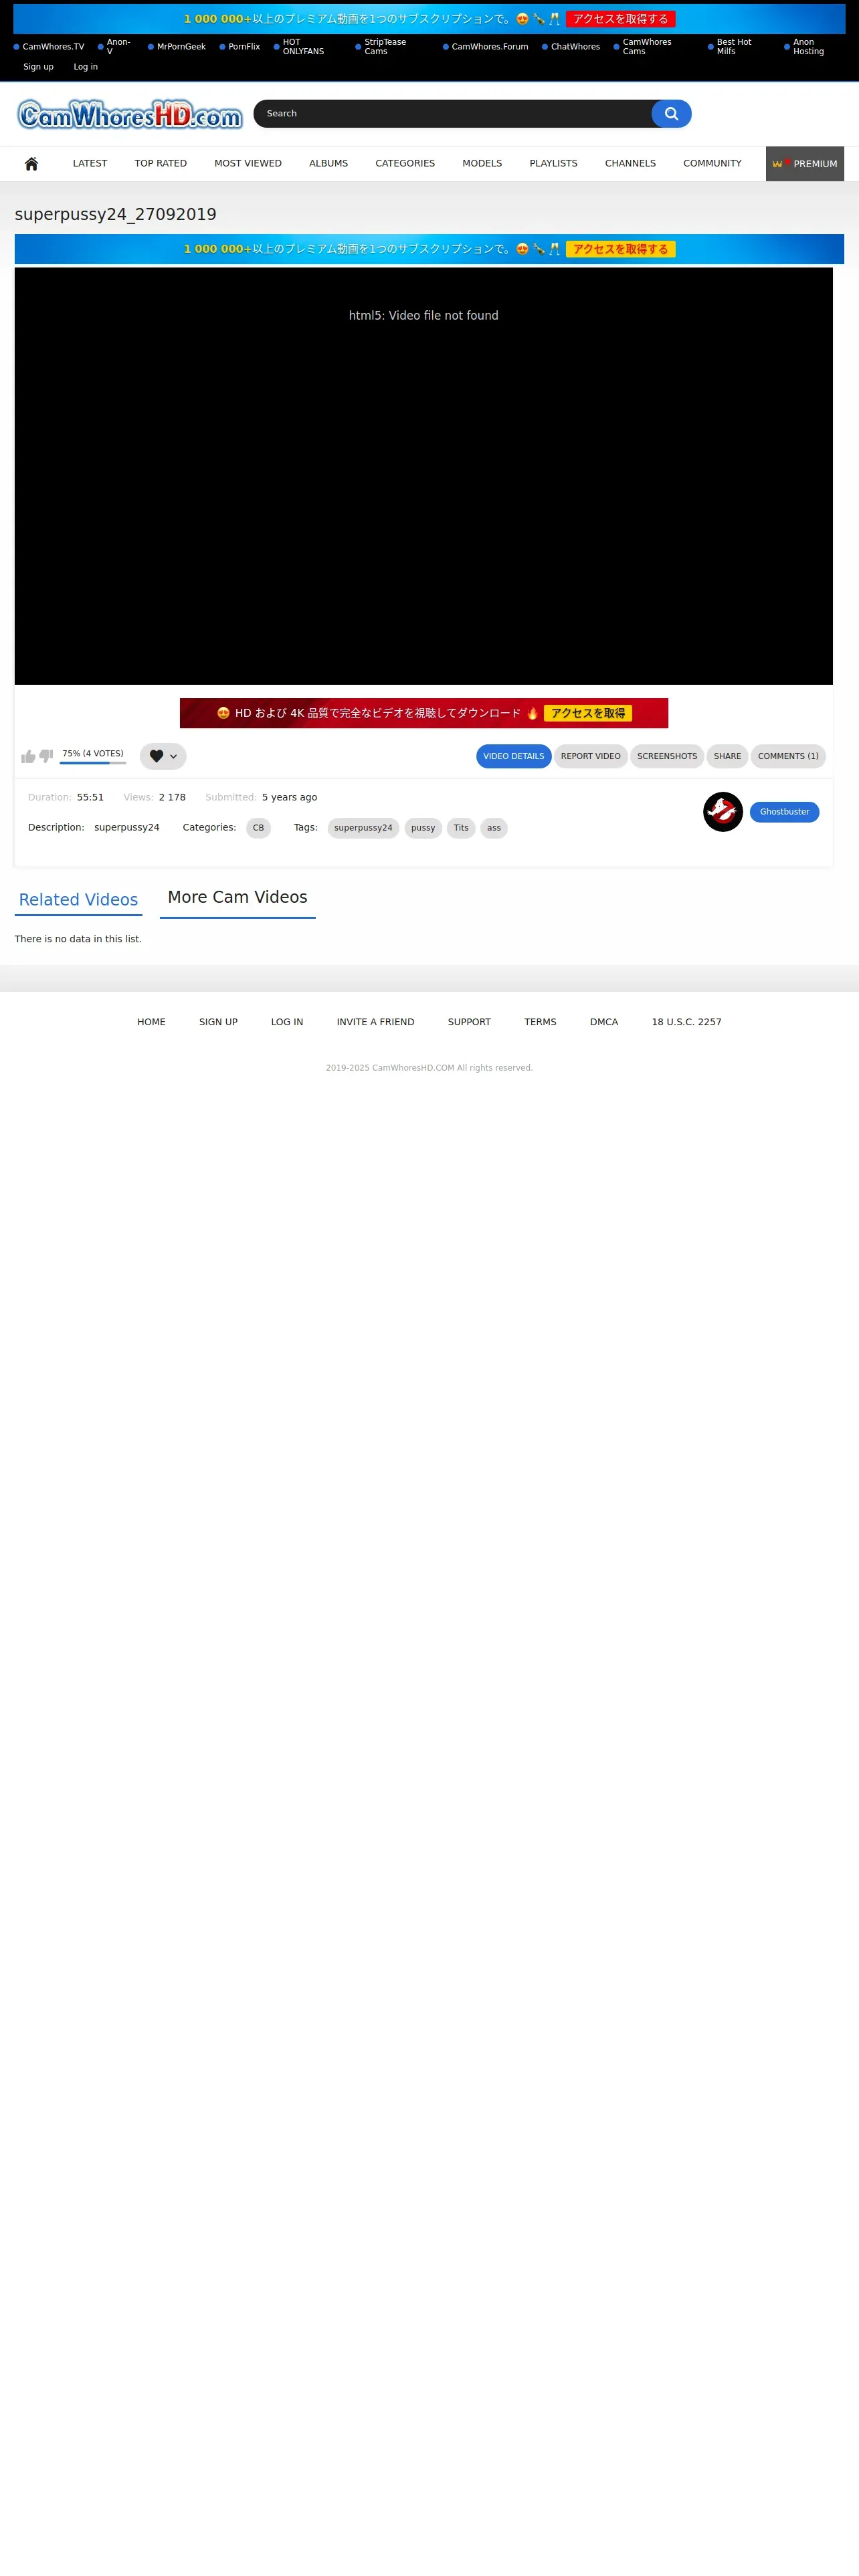Open the ChatWhores top link
This screenshot has width=859, height=2576.
point(572,47)
